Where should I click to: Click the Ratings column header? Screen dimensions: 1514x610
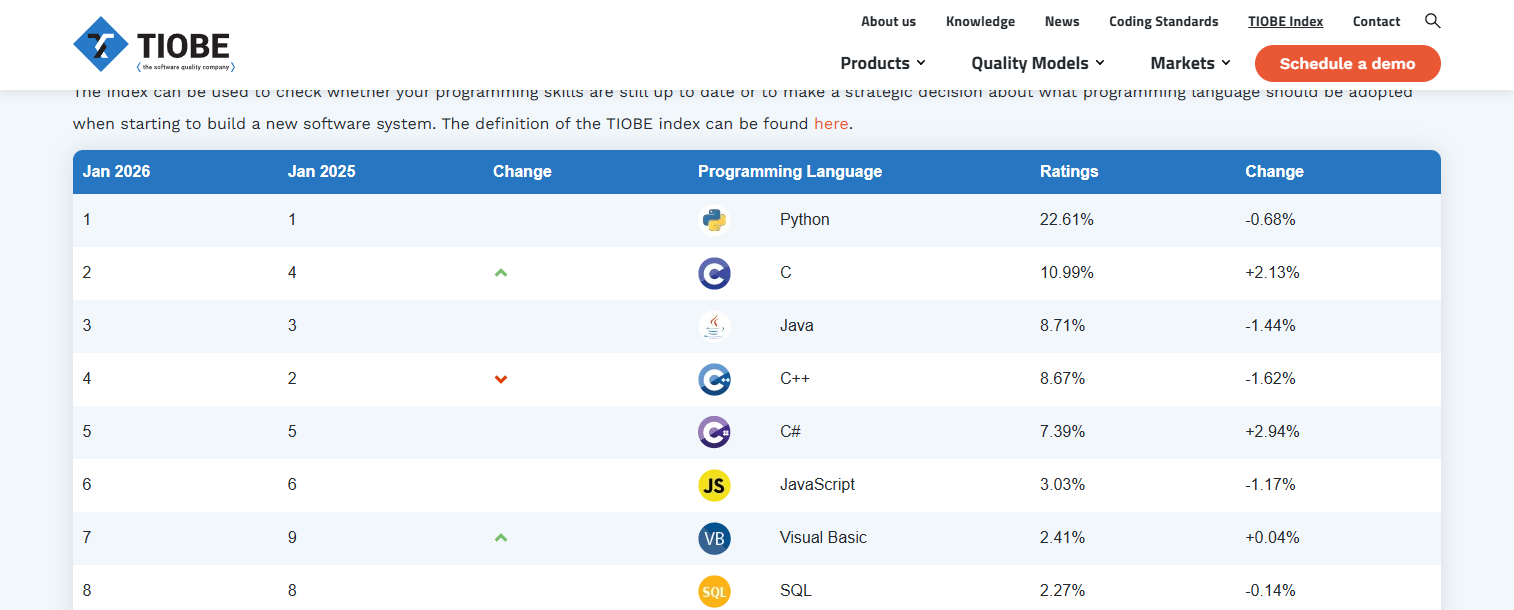1069,171
